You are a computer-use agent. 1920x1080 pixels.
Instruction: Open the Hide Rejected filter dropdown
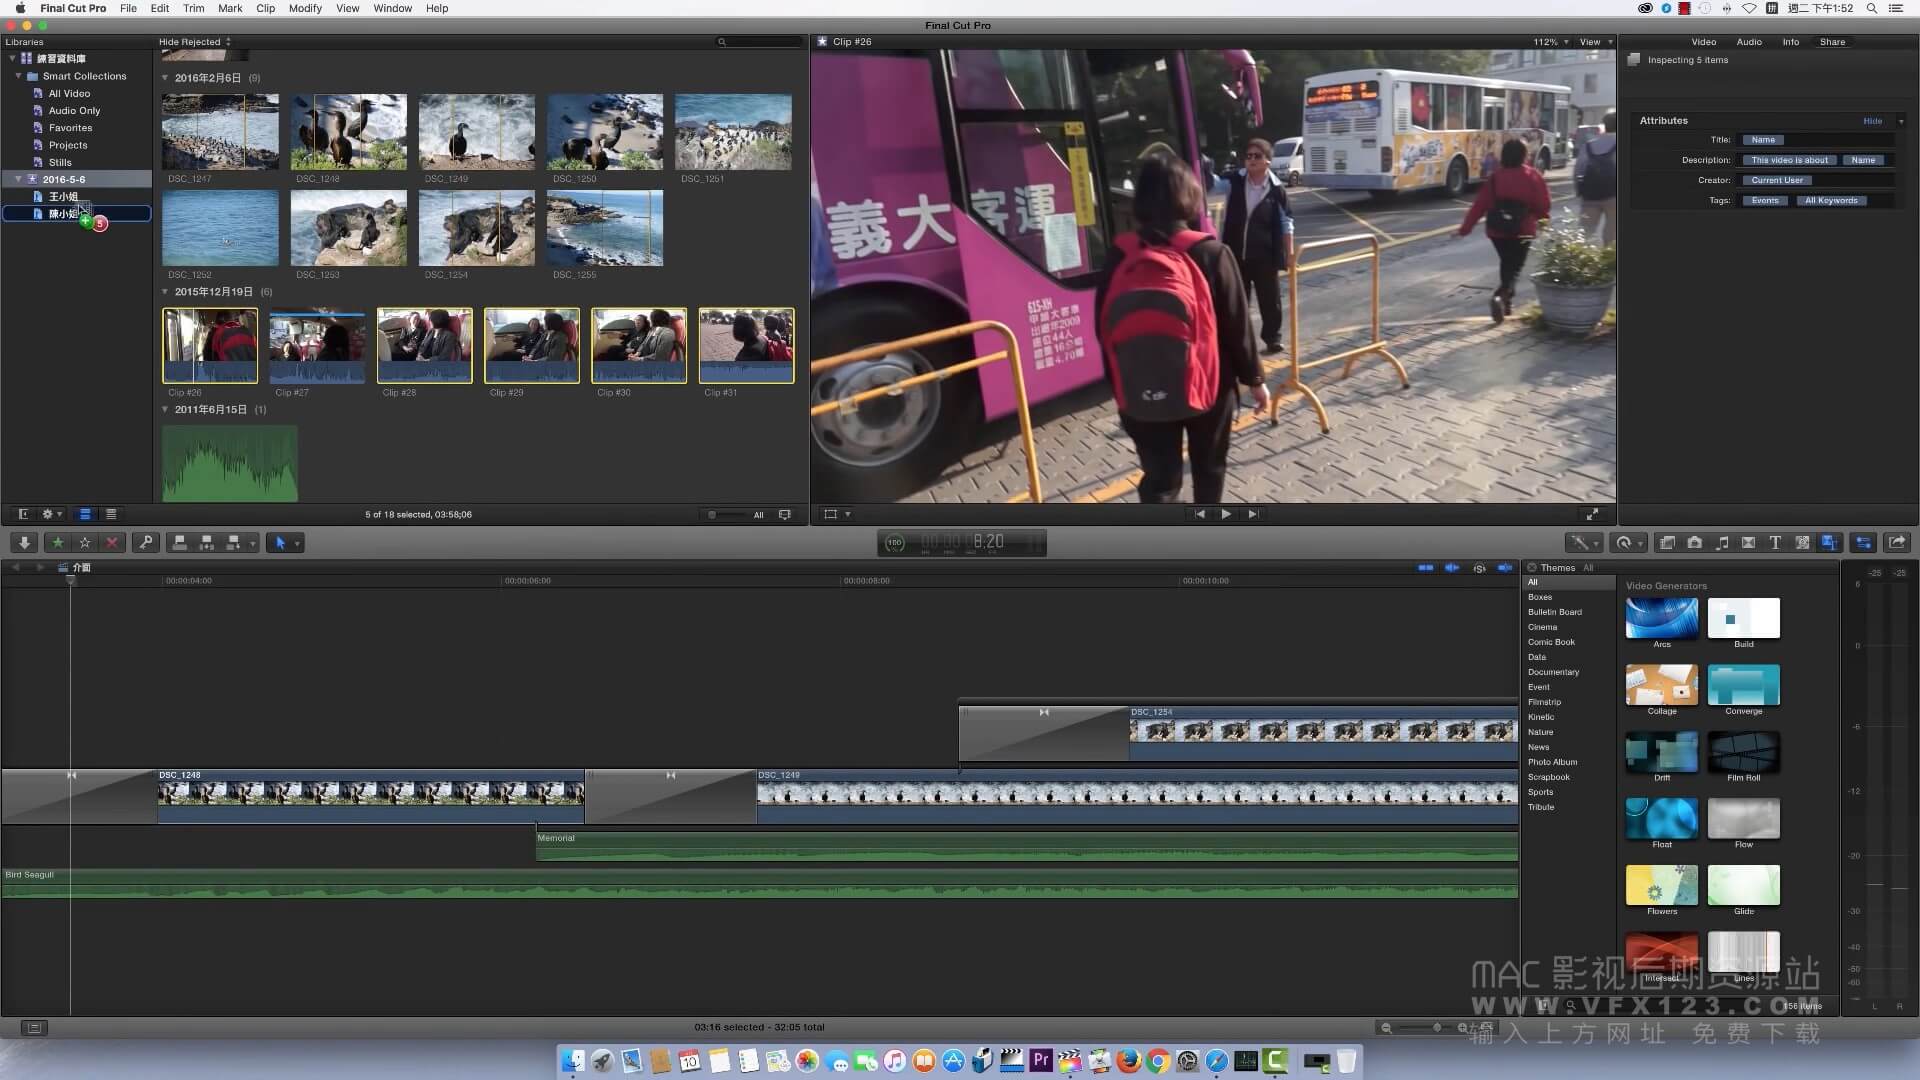pyautogui.click(x=195, y=42)
